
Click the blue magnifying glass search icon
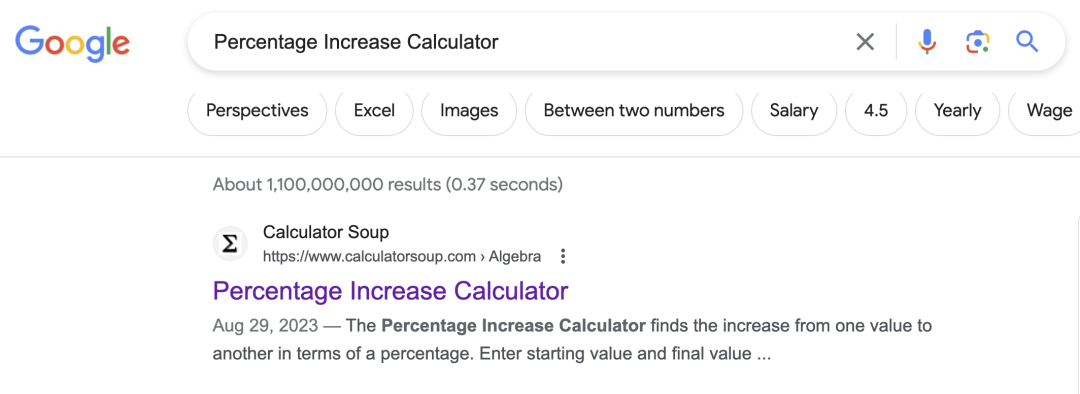click(1027, 42)
